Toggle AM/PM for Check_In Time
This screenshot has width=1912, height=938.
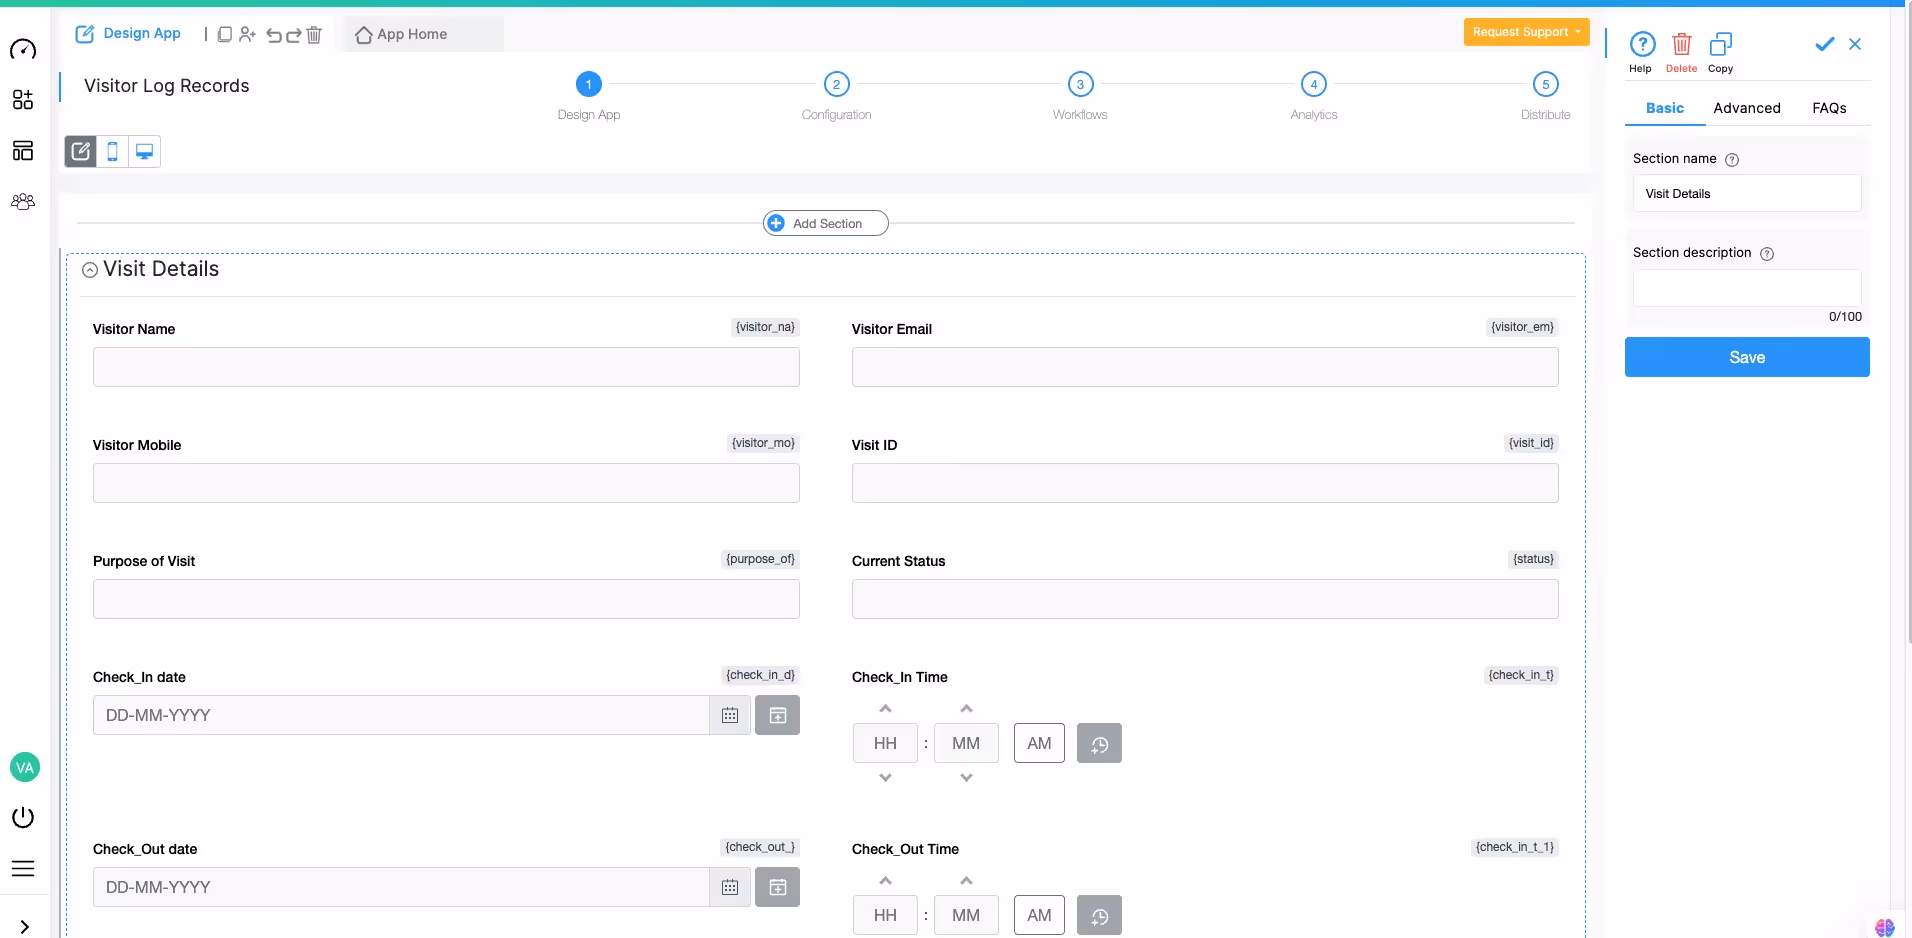point(1039,743)
